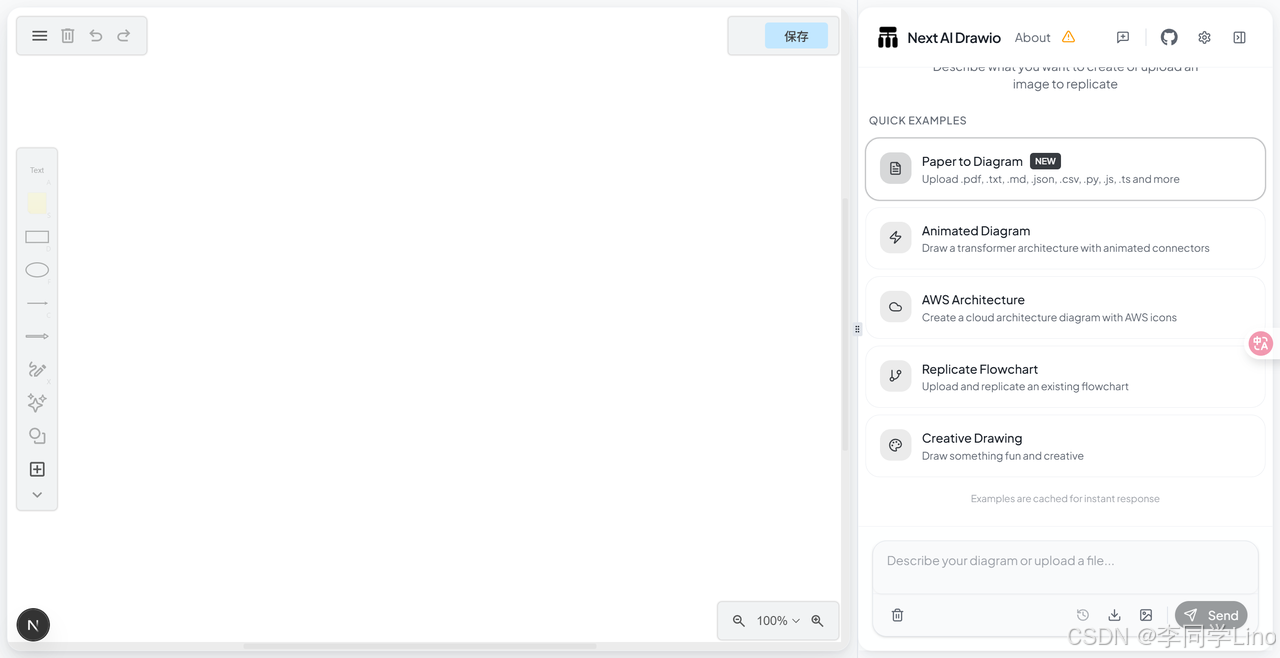Choose the Animated Diagram example
Image resolution: width=1280 pixels, height=658 pixels.
pos(1065,238)
